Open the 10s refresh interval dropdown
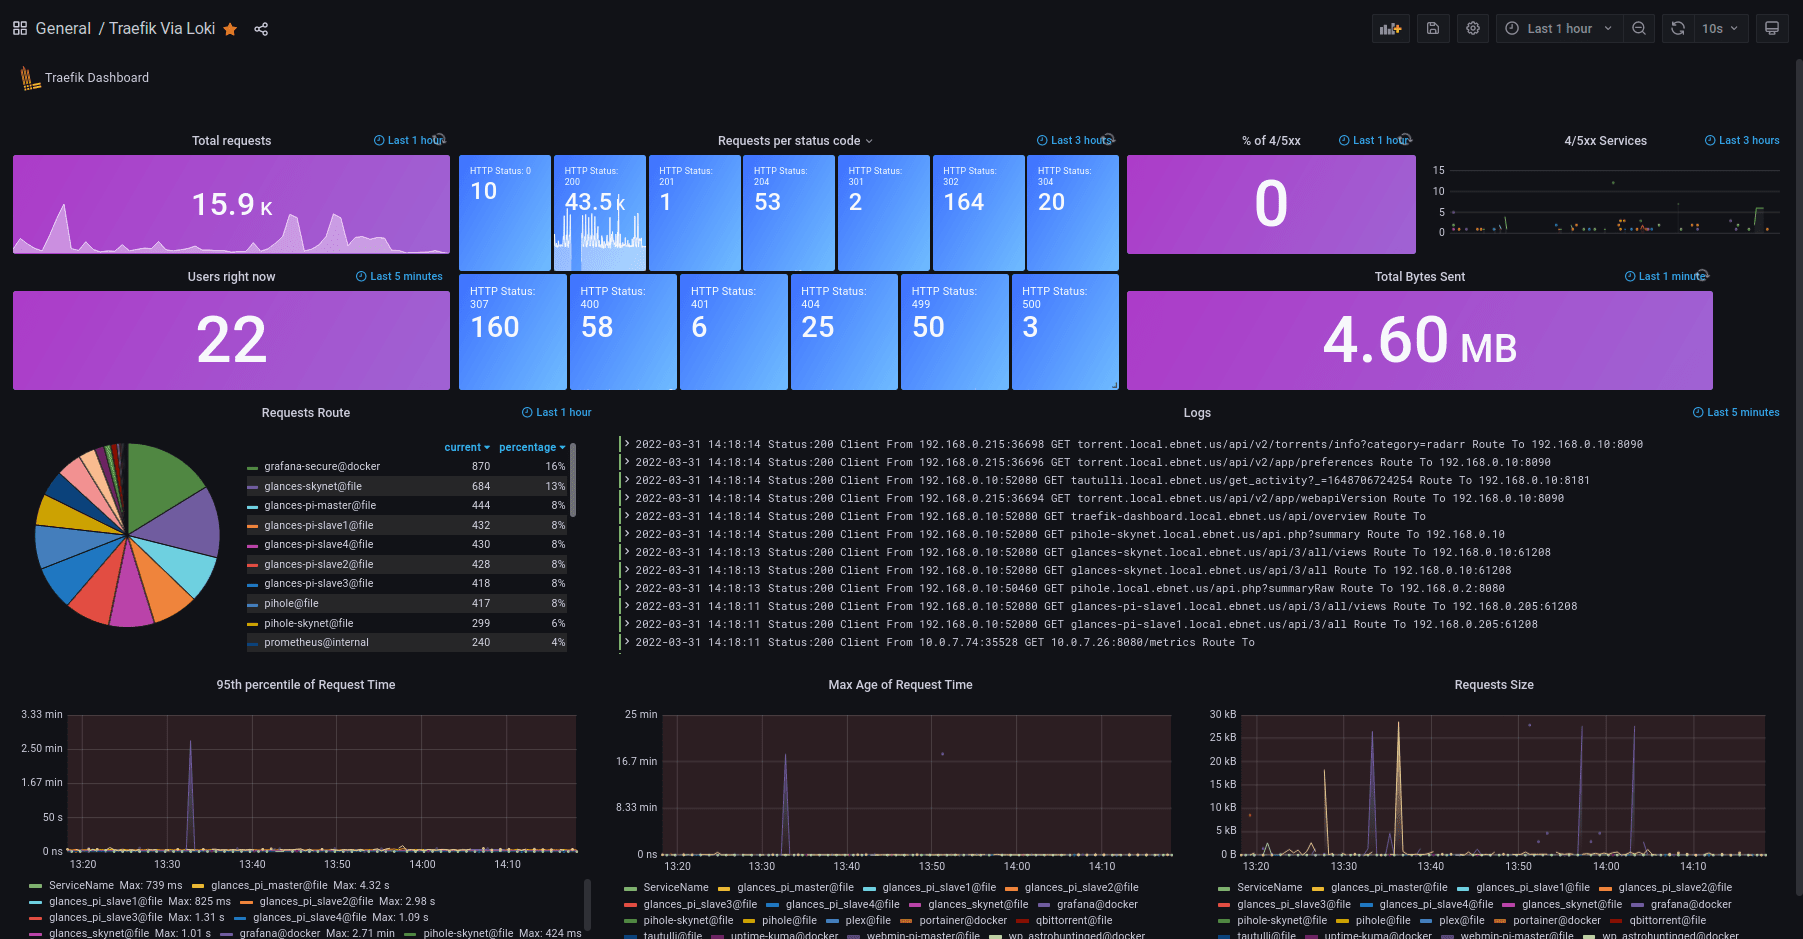 pyautogui.click(x=1721, y=29)
